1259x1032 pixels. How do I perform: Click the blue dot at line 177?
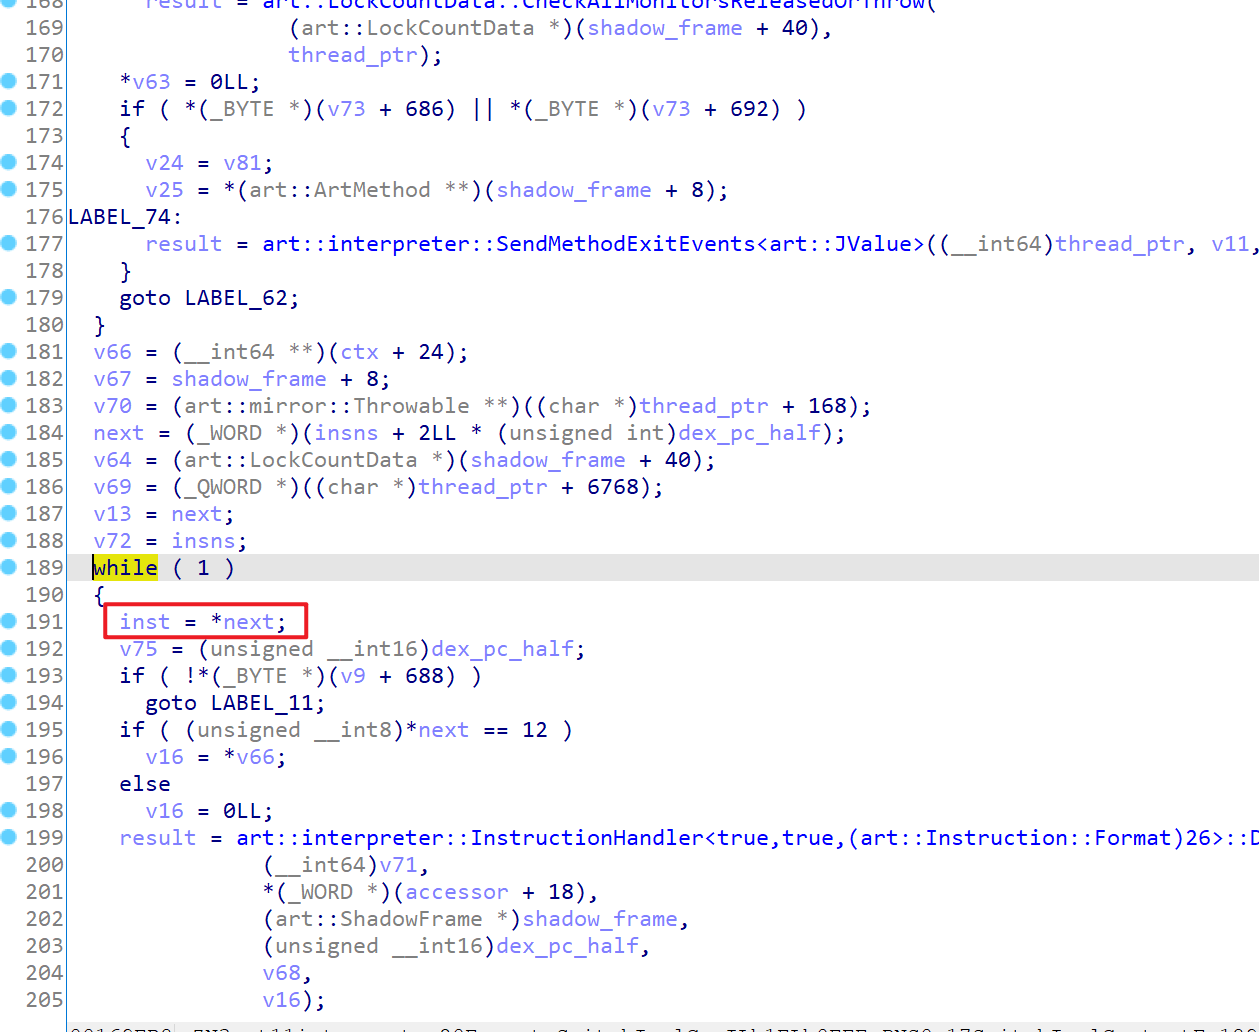9,243
